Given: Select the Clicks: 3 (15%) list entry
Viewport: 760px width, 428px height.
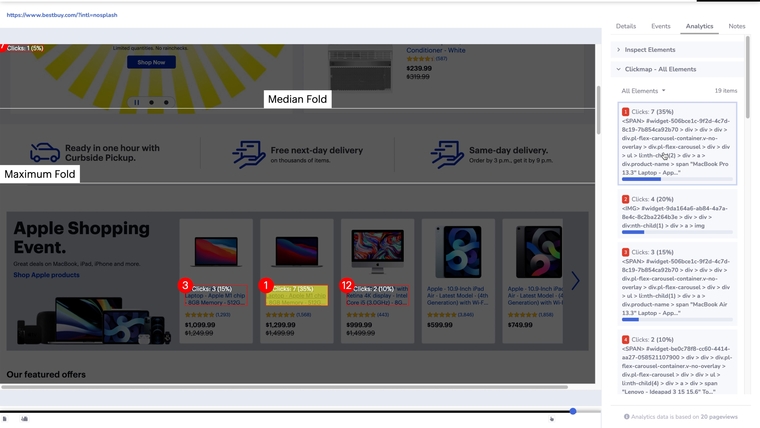Looking at the screenshot, I should 677,284.
